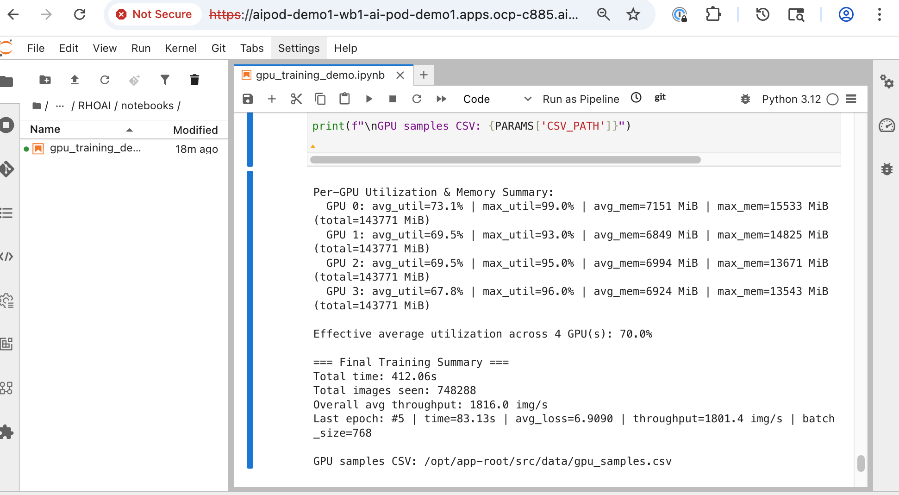Click the git button in notebook toolbar

tap(660, 98)
